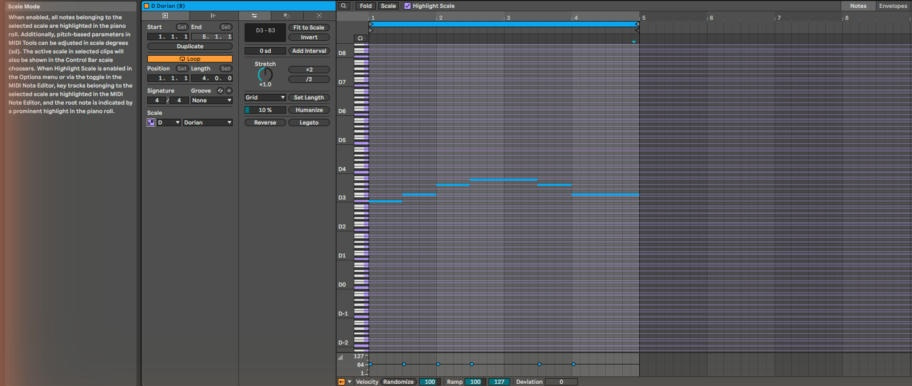Click the Deviation value field
Image resolution: width=912 pixels, height=386 pixels.
pos(561,382)
